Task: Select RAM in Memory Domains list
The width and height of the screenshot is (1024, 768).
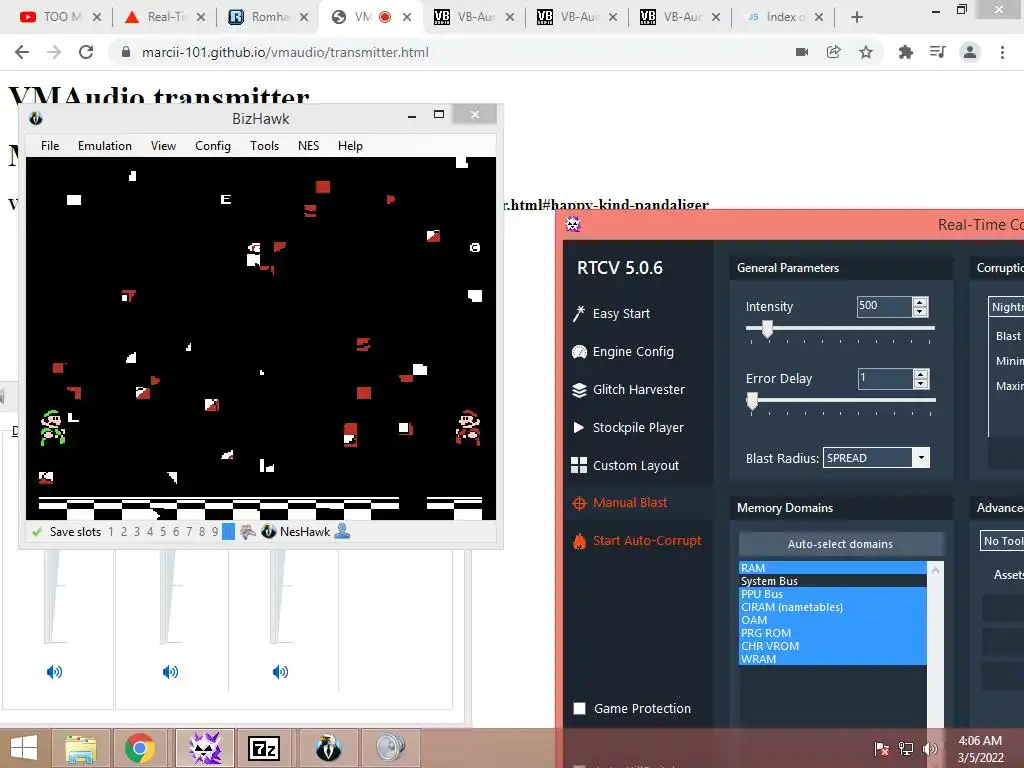Action: pos(833,568)
